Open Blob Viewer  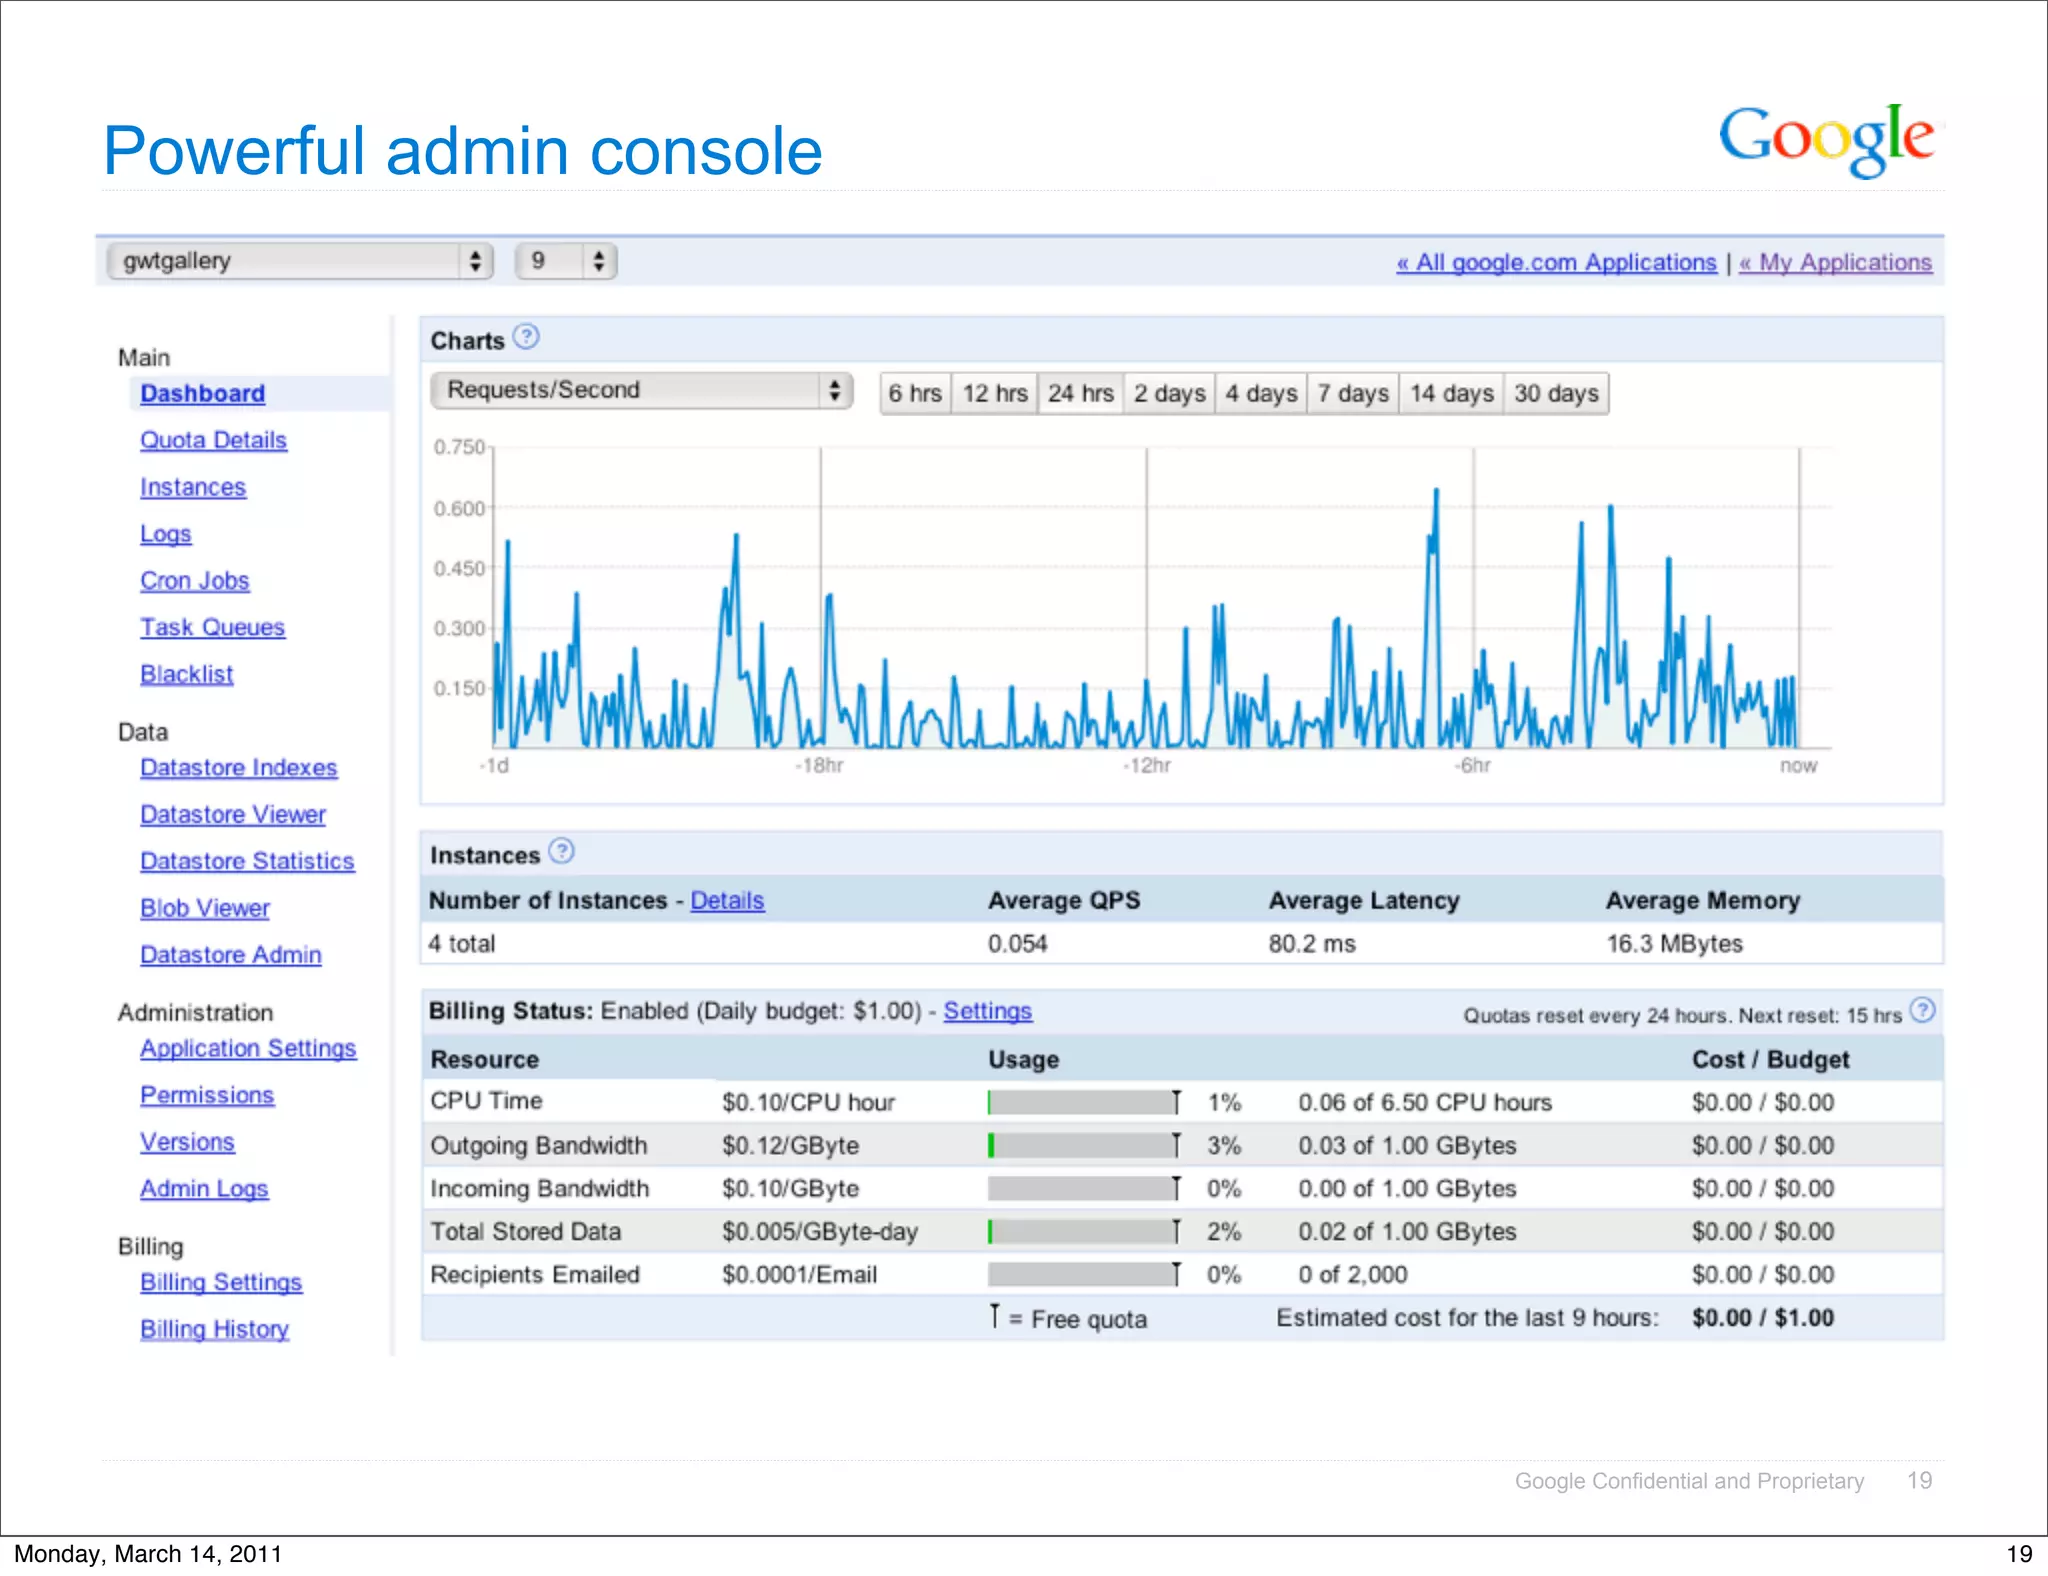click(x=205, y=908)
